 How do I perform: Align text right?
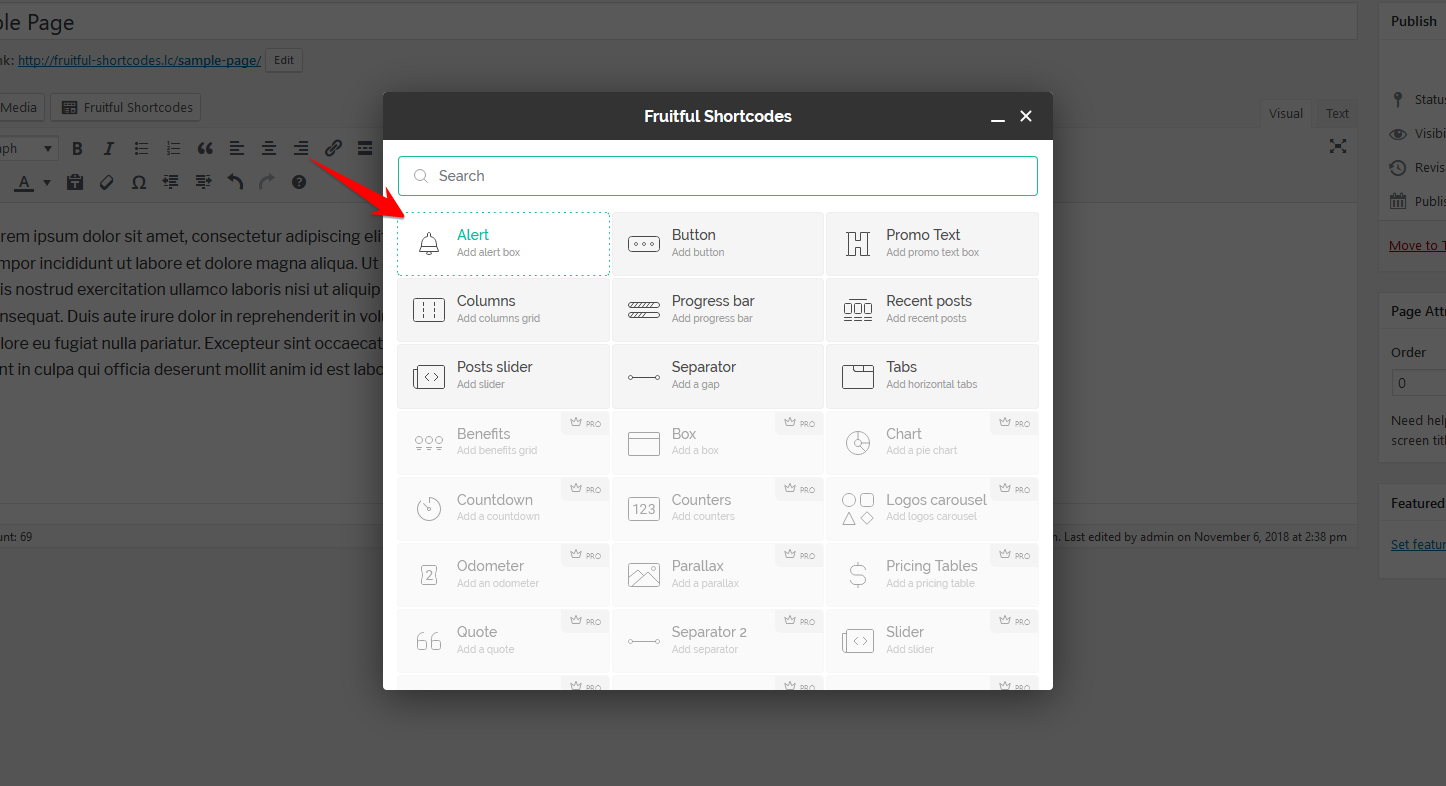tap(301, 149)
